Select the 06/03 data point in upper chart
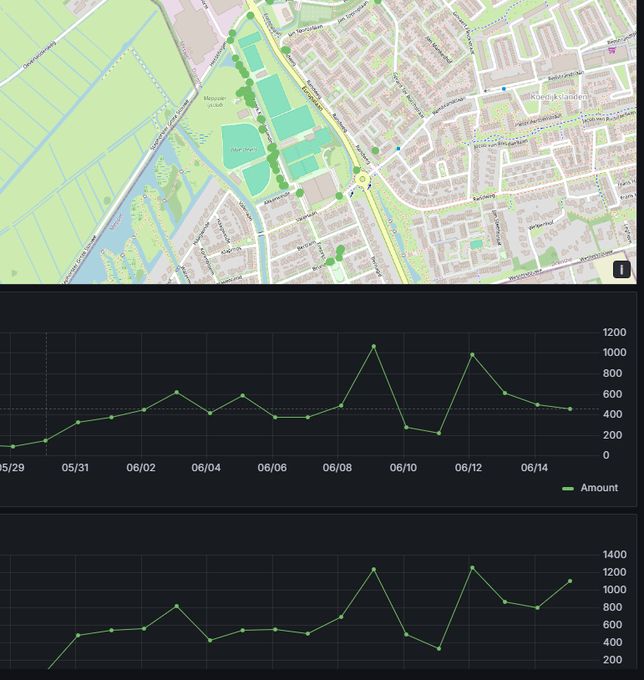The width and height of the screenshot is (644, 680). 177,392
